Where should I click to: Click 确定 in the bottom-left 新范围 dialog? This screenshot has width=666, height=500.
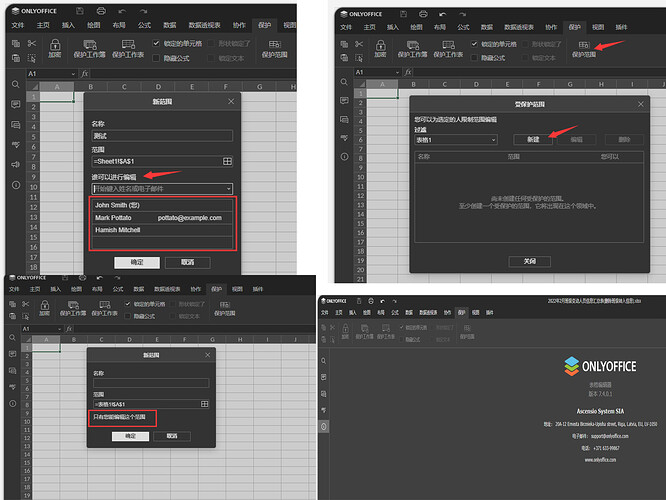130,436
